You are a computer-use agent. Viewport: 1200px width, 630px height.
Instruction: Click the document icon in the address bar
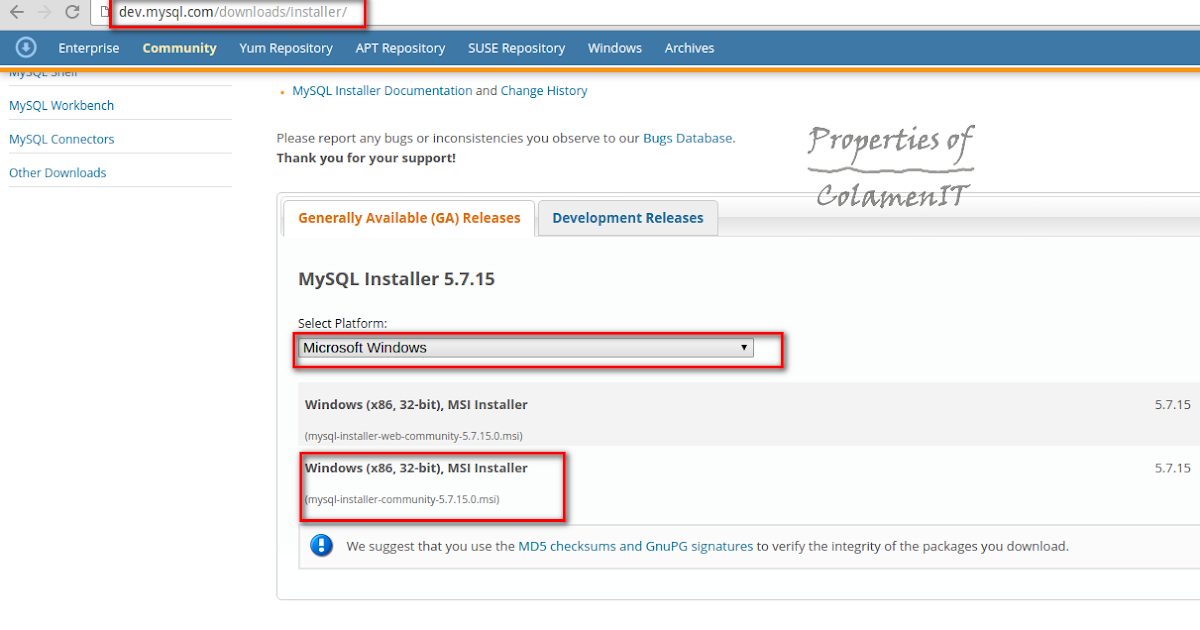pyautogui.click(x=103, y=13)
